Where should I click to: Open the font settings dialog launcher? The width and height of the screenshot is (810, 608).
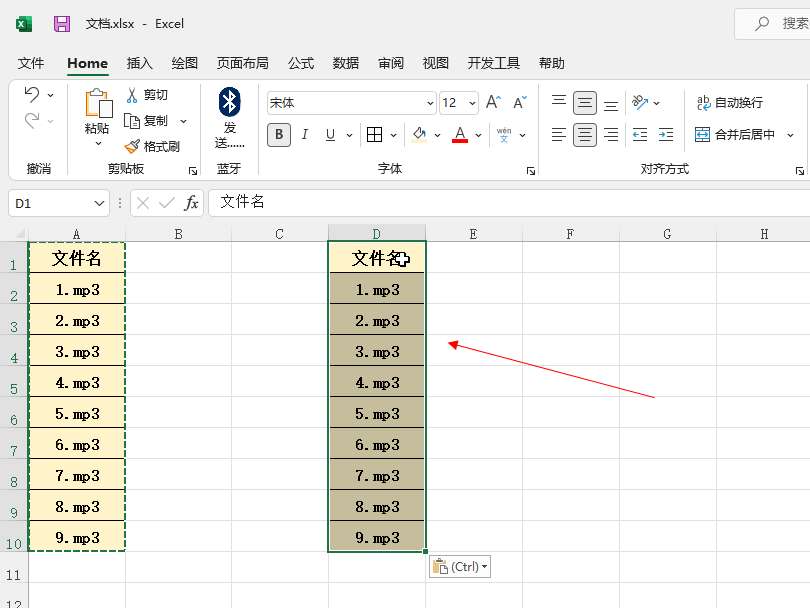pos(531,171)
